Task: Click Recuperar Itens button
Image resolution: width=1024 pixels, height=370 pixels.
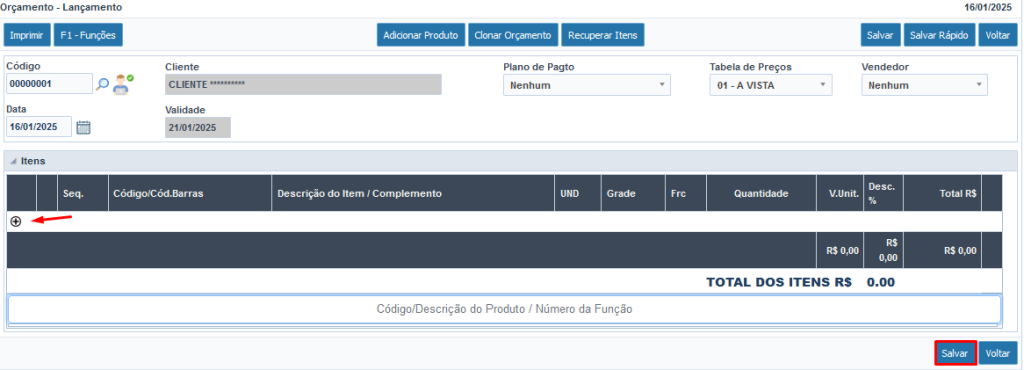Action: tap(603, 35)
